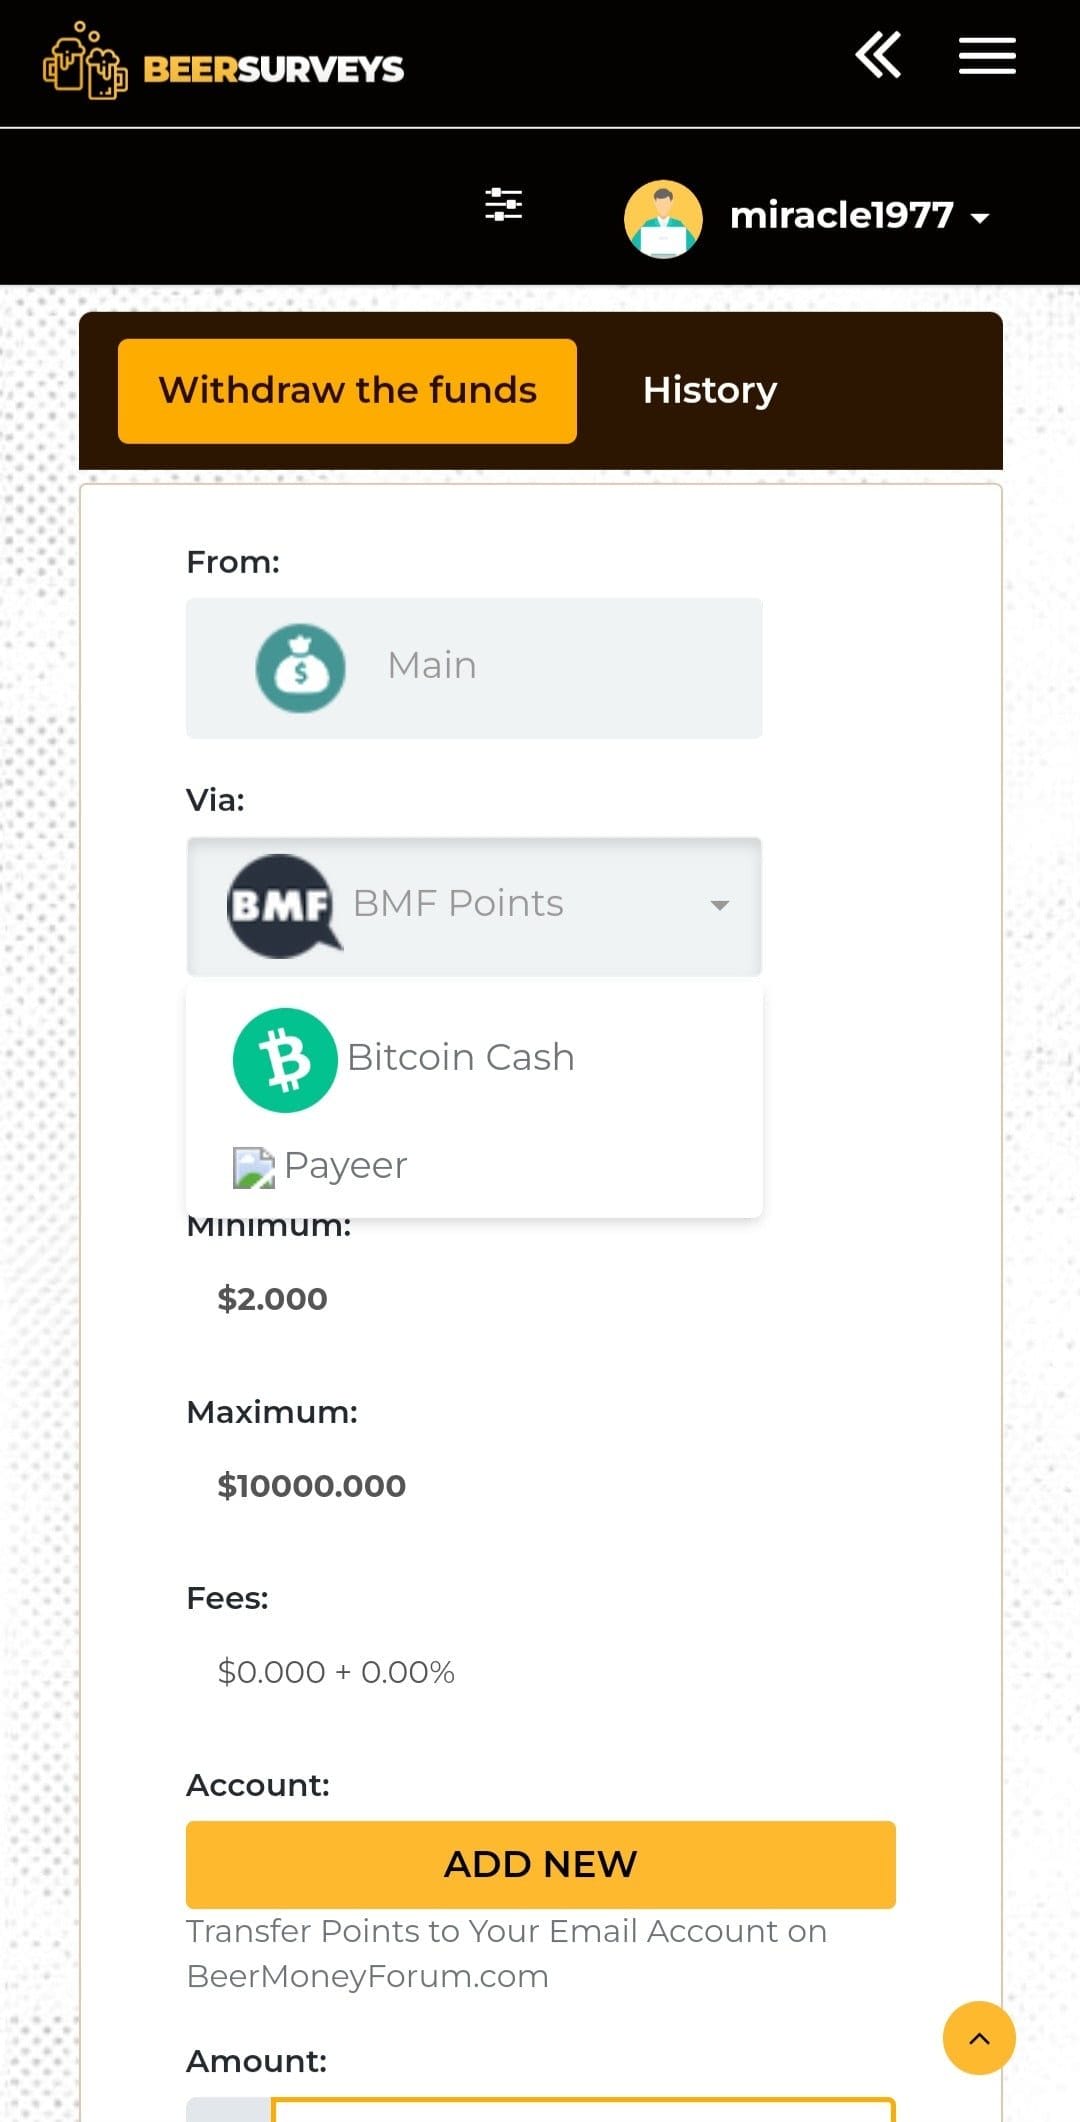The image size is (1080, 2122).
Task: Focus the Amount input field
Action: point(583,2108)
